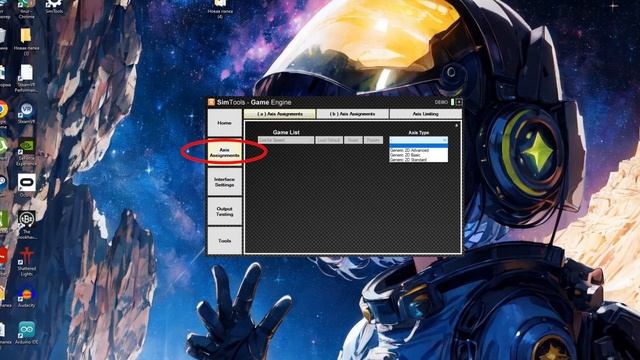Launch the Arduino IDE shortcut
The width and height of the screenshot is (640, 360).
(27, 333)
